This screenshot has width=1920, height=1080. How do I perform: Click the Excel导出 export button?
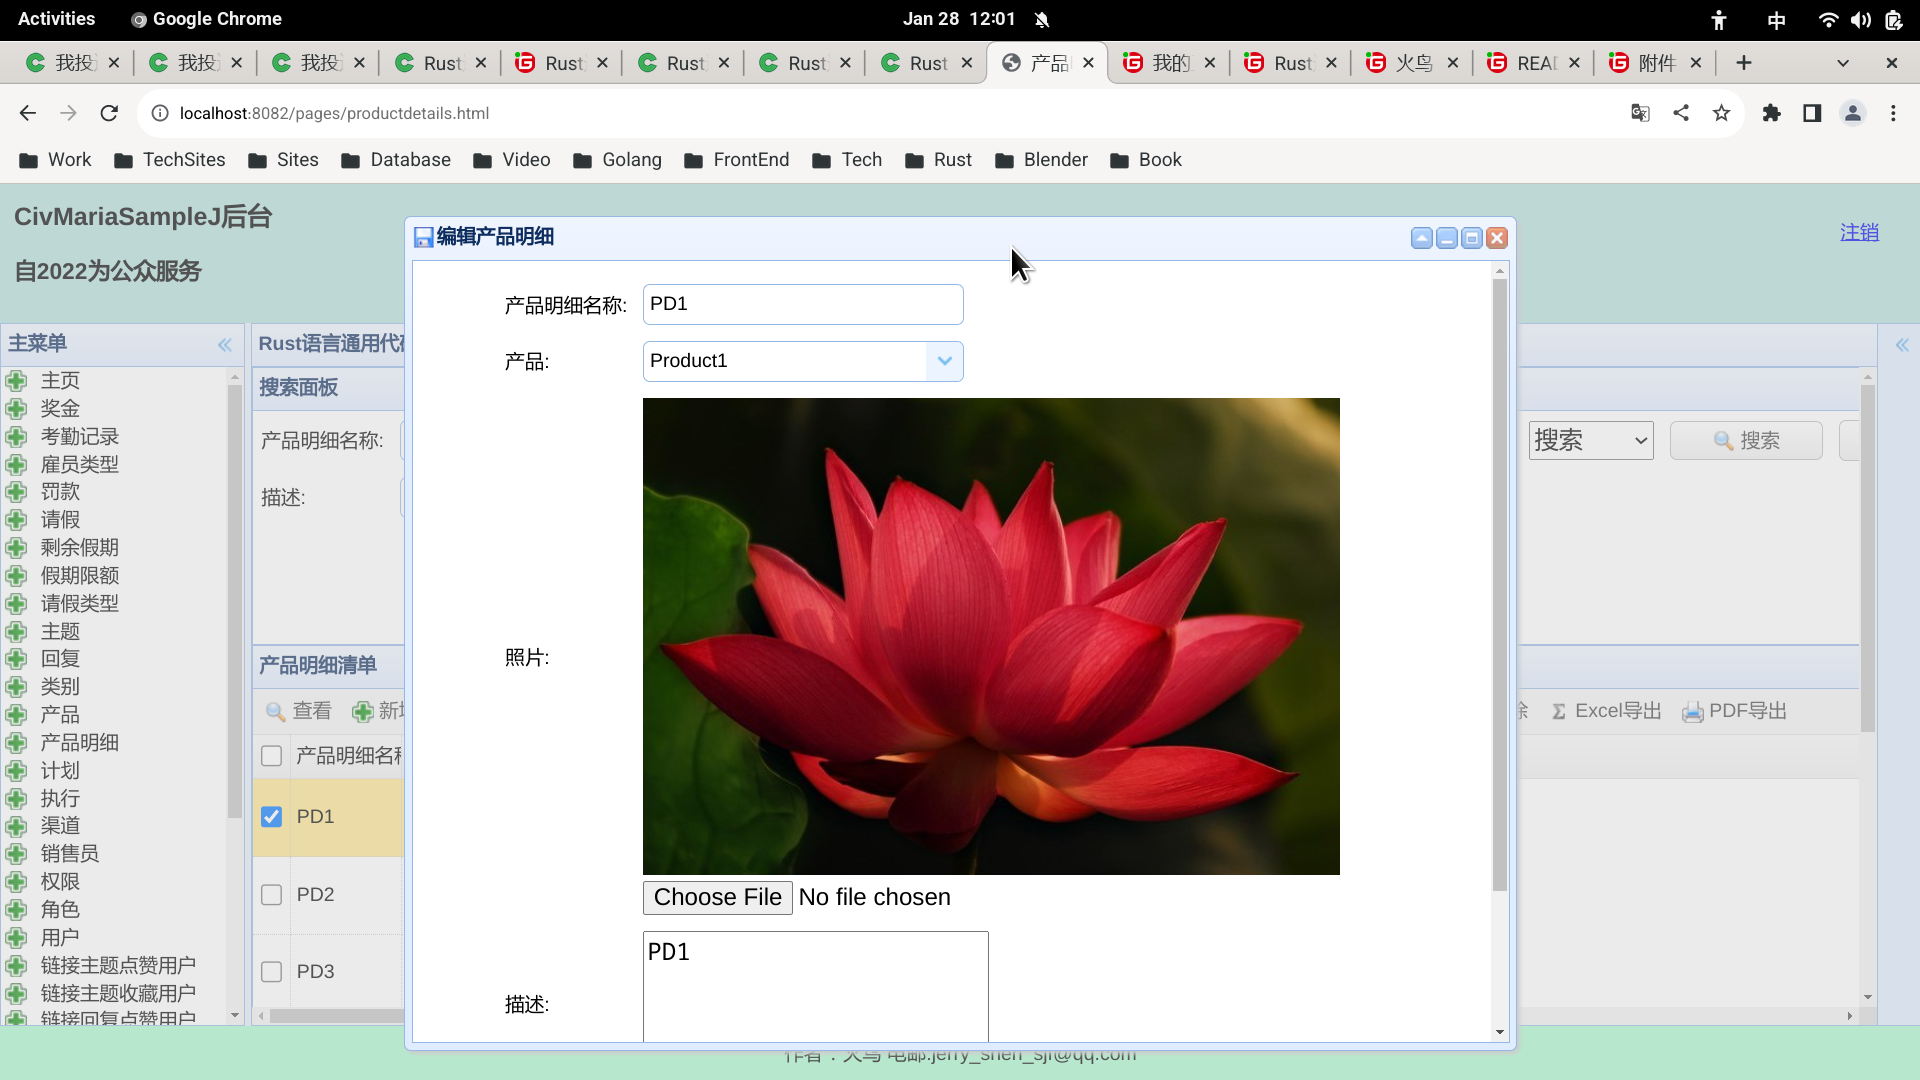(x=1606, y=711)
